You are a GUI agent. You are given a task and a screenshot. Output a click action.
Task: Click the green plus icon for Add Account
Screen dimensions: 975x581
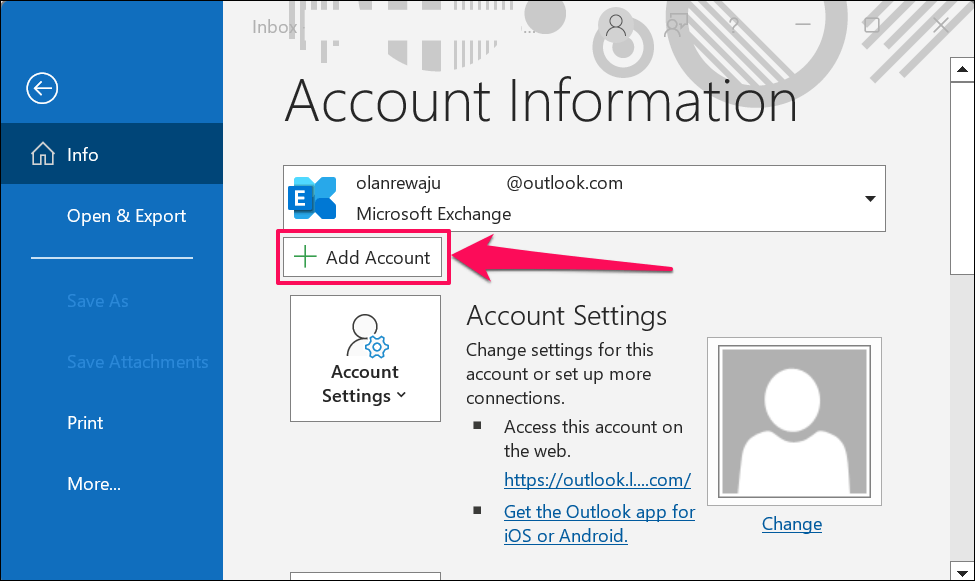coord(305,256)
